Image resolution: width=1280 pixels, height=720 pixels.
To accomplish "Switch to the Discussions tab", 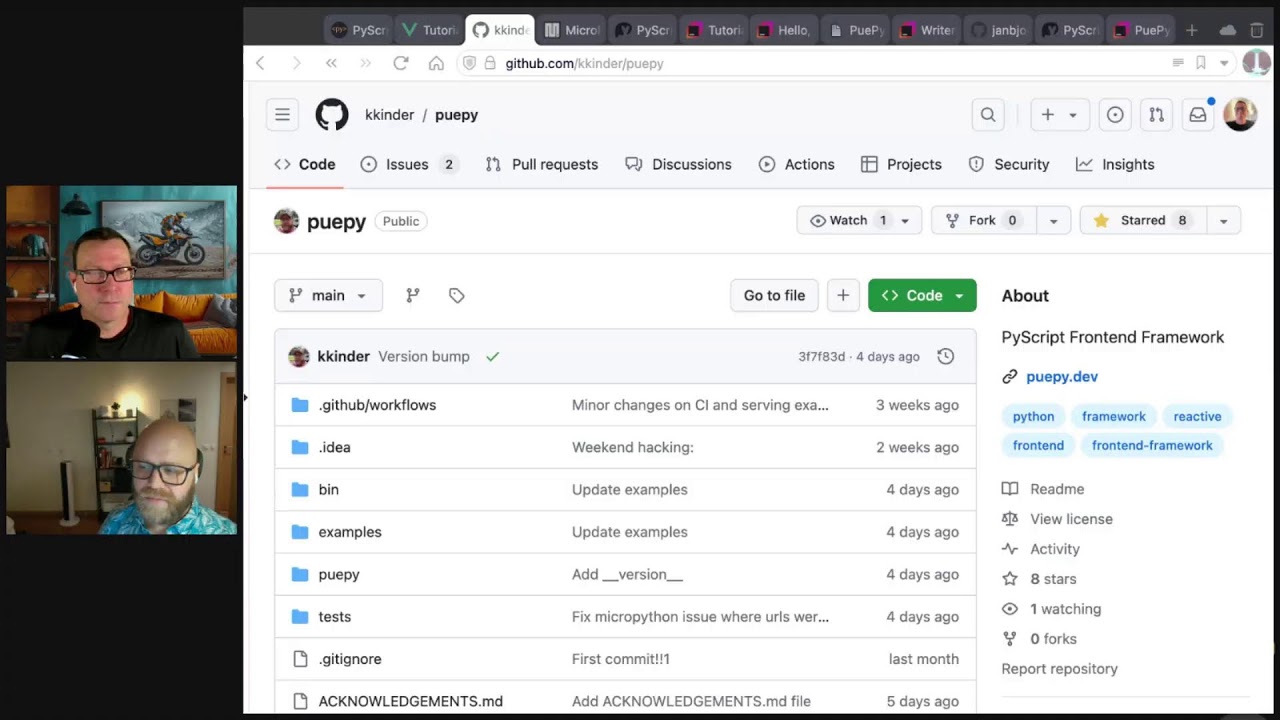I will click(x=691, y=164).
